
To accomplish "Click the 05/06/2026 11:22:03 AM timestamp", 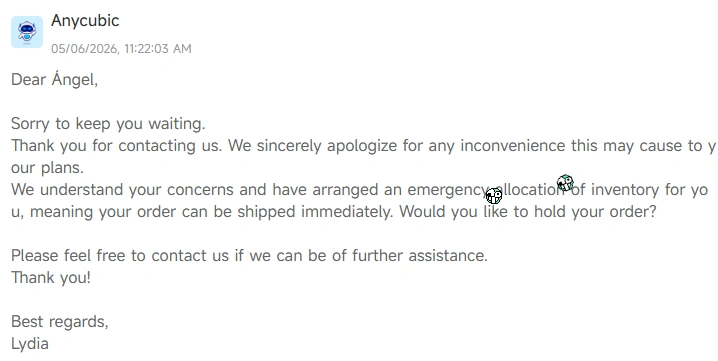I will (x=121, y=49).
